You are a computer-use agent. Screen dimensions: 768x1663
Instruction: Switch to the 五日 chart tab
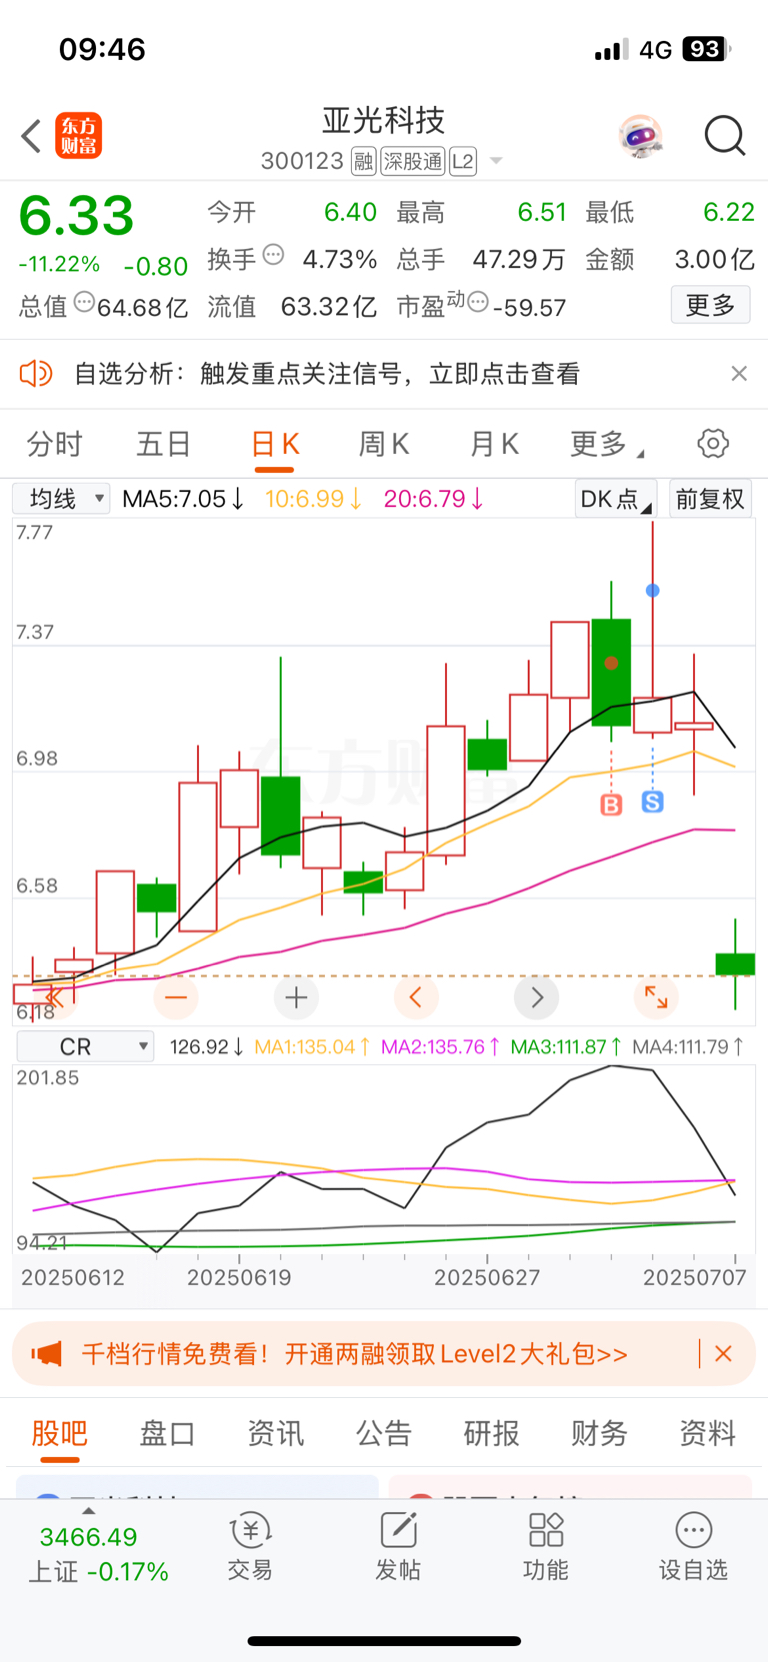[164, 444]
